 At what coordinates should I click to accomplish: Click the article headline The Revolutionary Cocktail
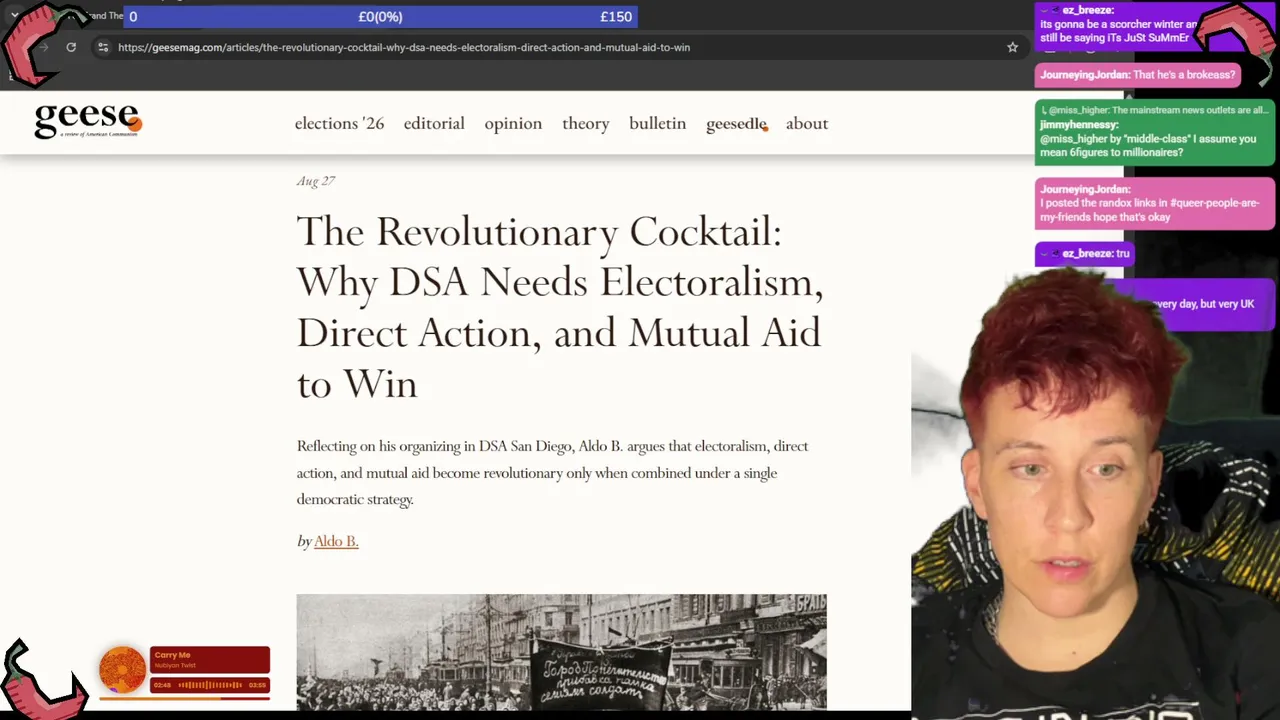point(560,307)
